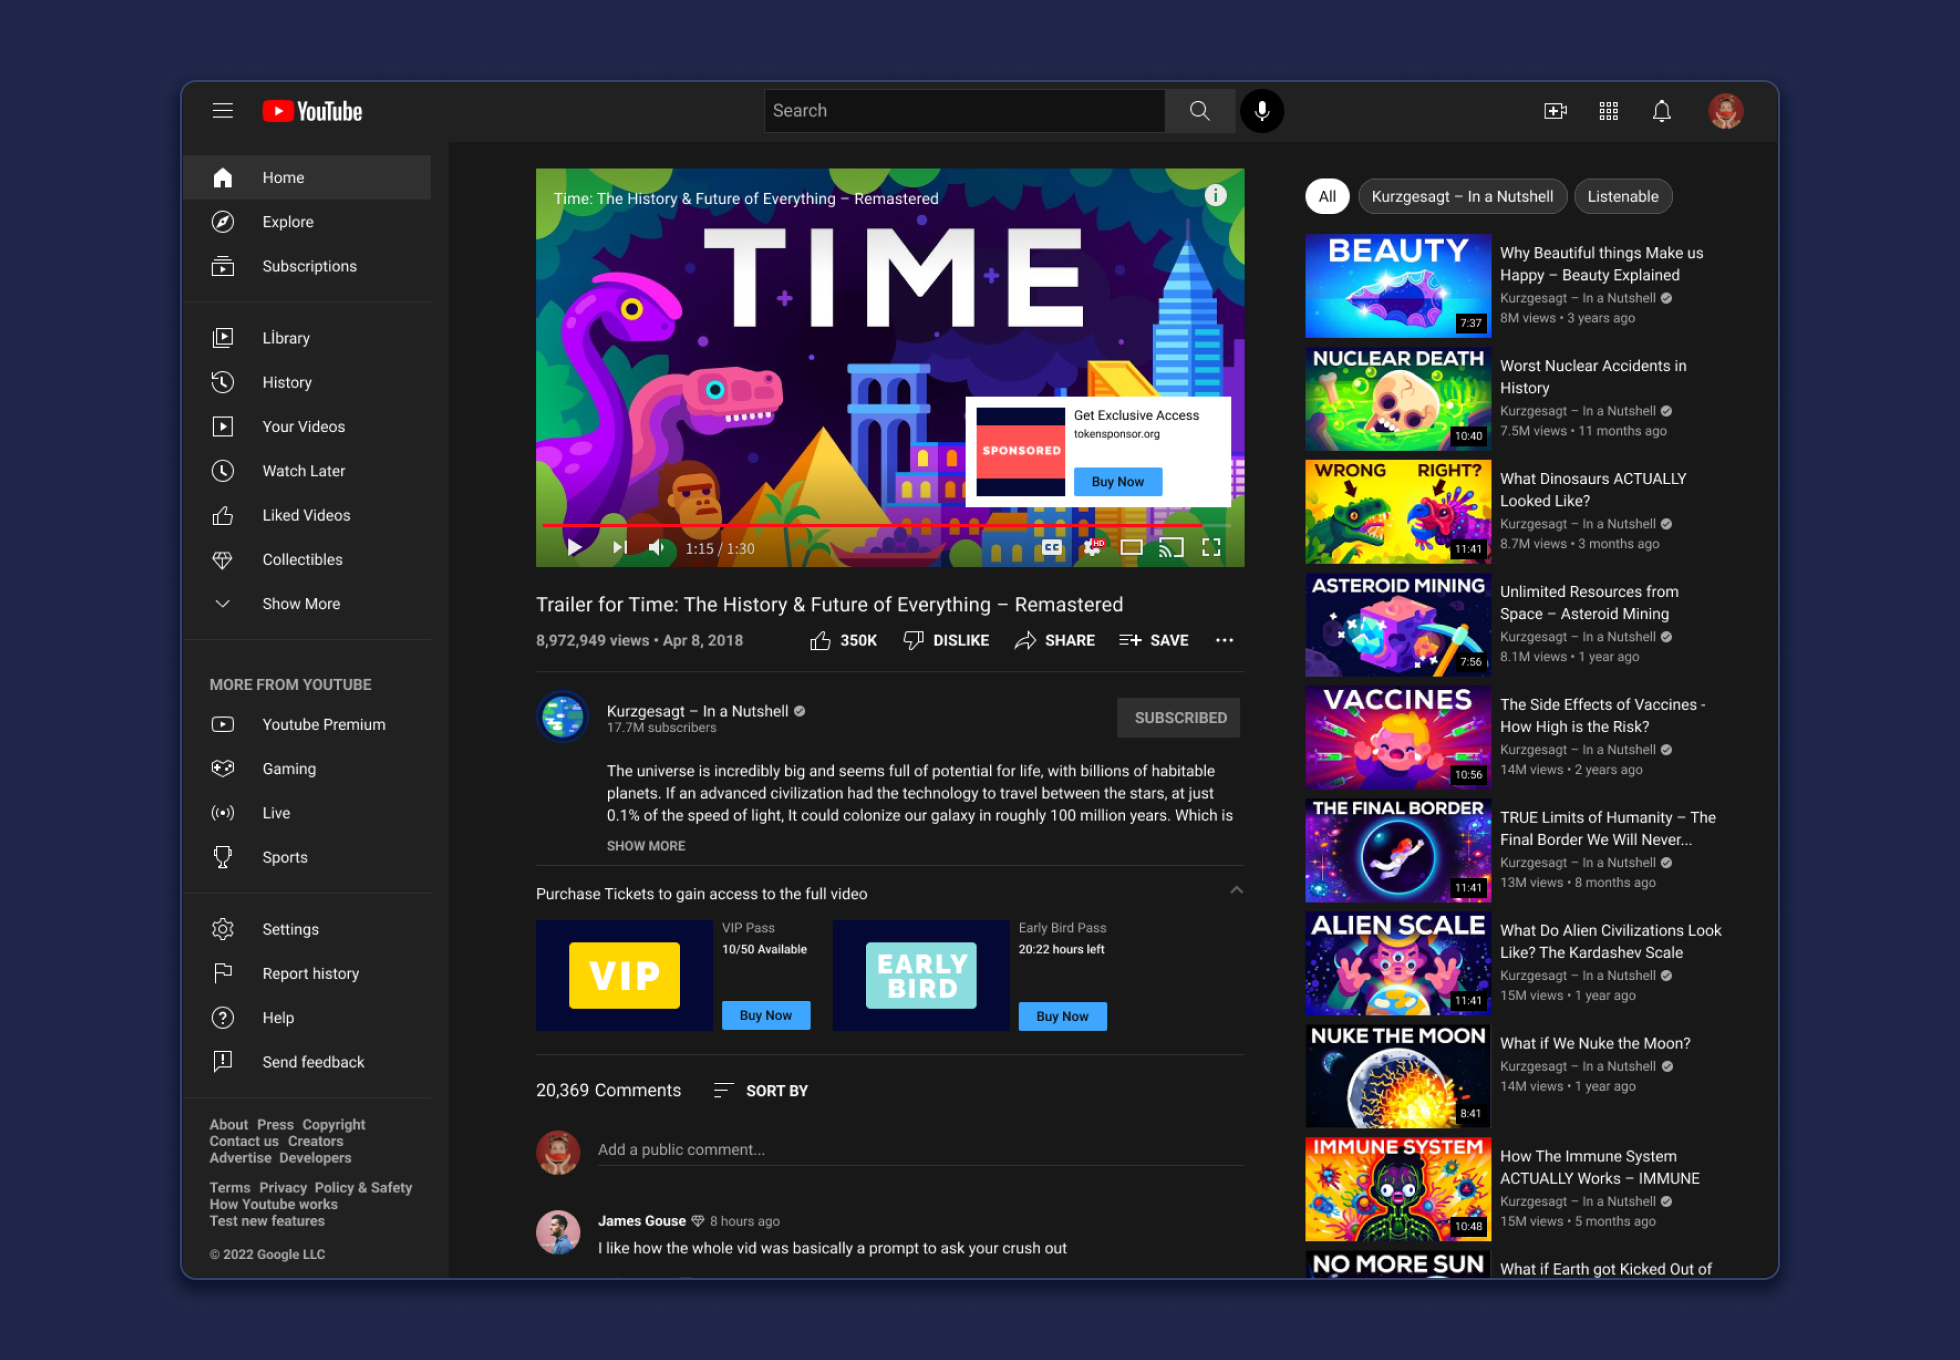Expand sidebar with Show More
1960x1360 pixels.
coord(307,604)
